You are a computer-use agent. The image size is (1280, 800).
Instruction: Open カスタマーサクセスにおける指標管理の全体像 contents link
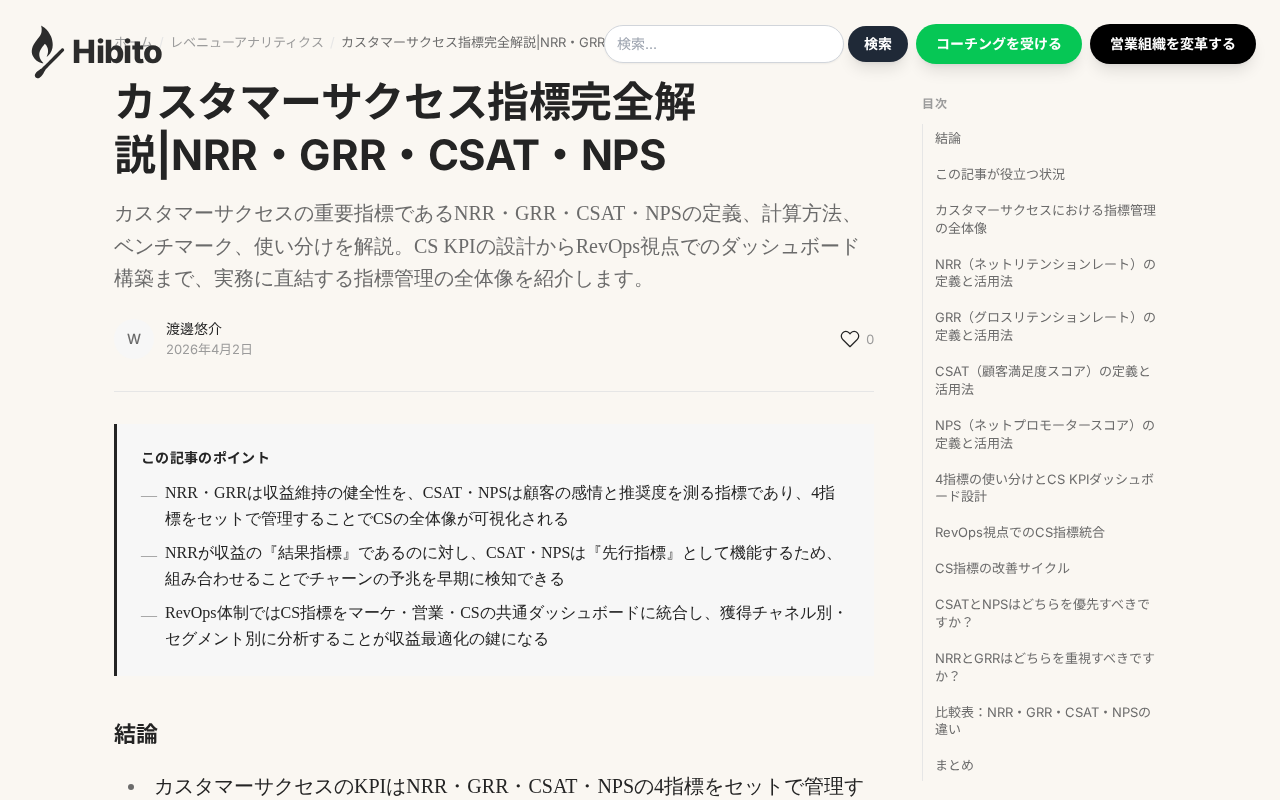pyautogui.click(x=1046, y=219)
